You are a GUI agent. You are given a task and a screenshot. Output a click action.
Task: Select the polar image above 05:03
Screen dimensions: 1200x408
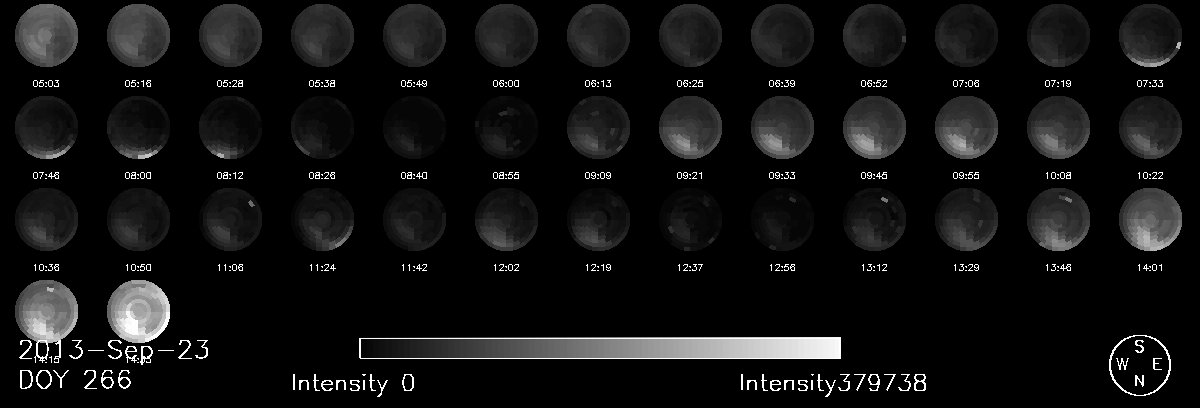tap(47, 35)
